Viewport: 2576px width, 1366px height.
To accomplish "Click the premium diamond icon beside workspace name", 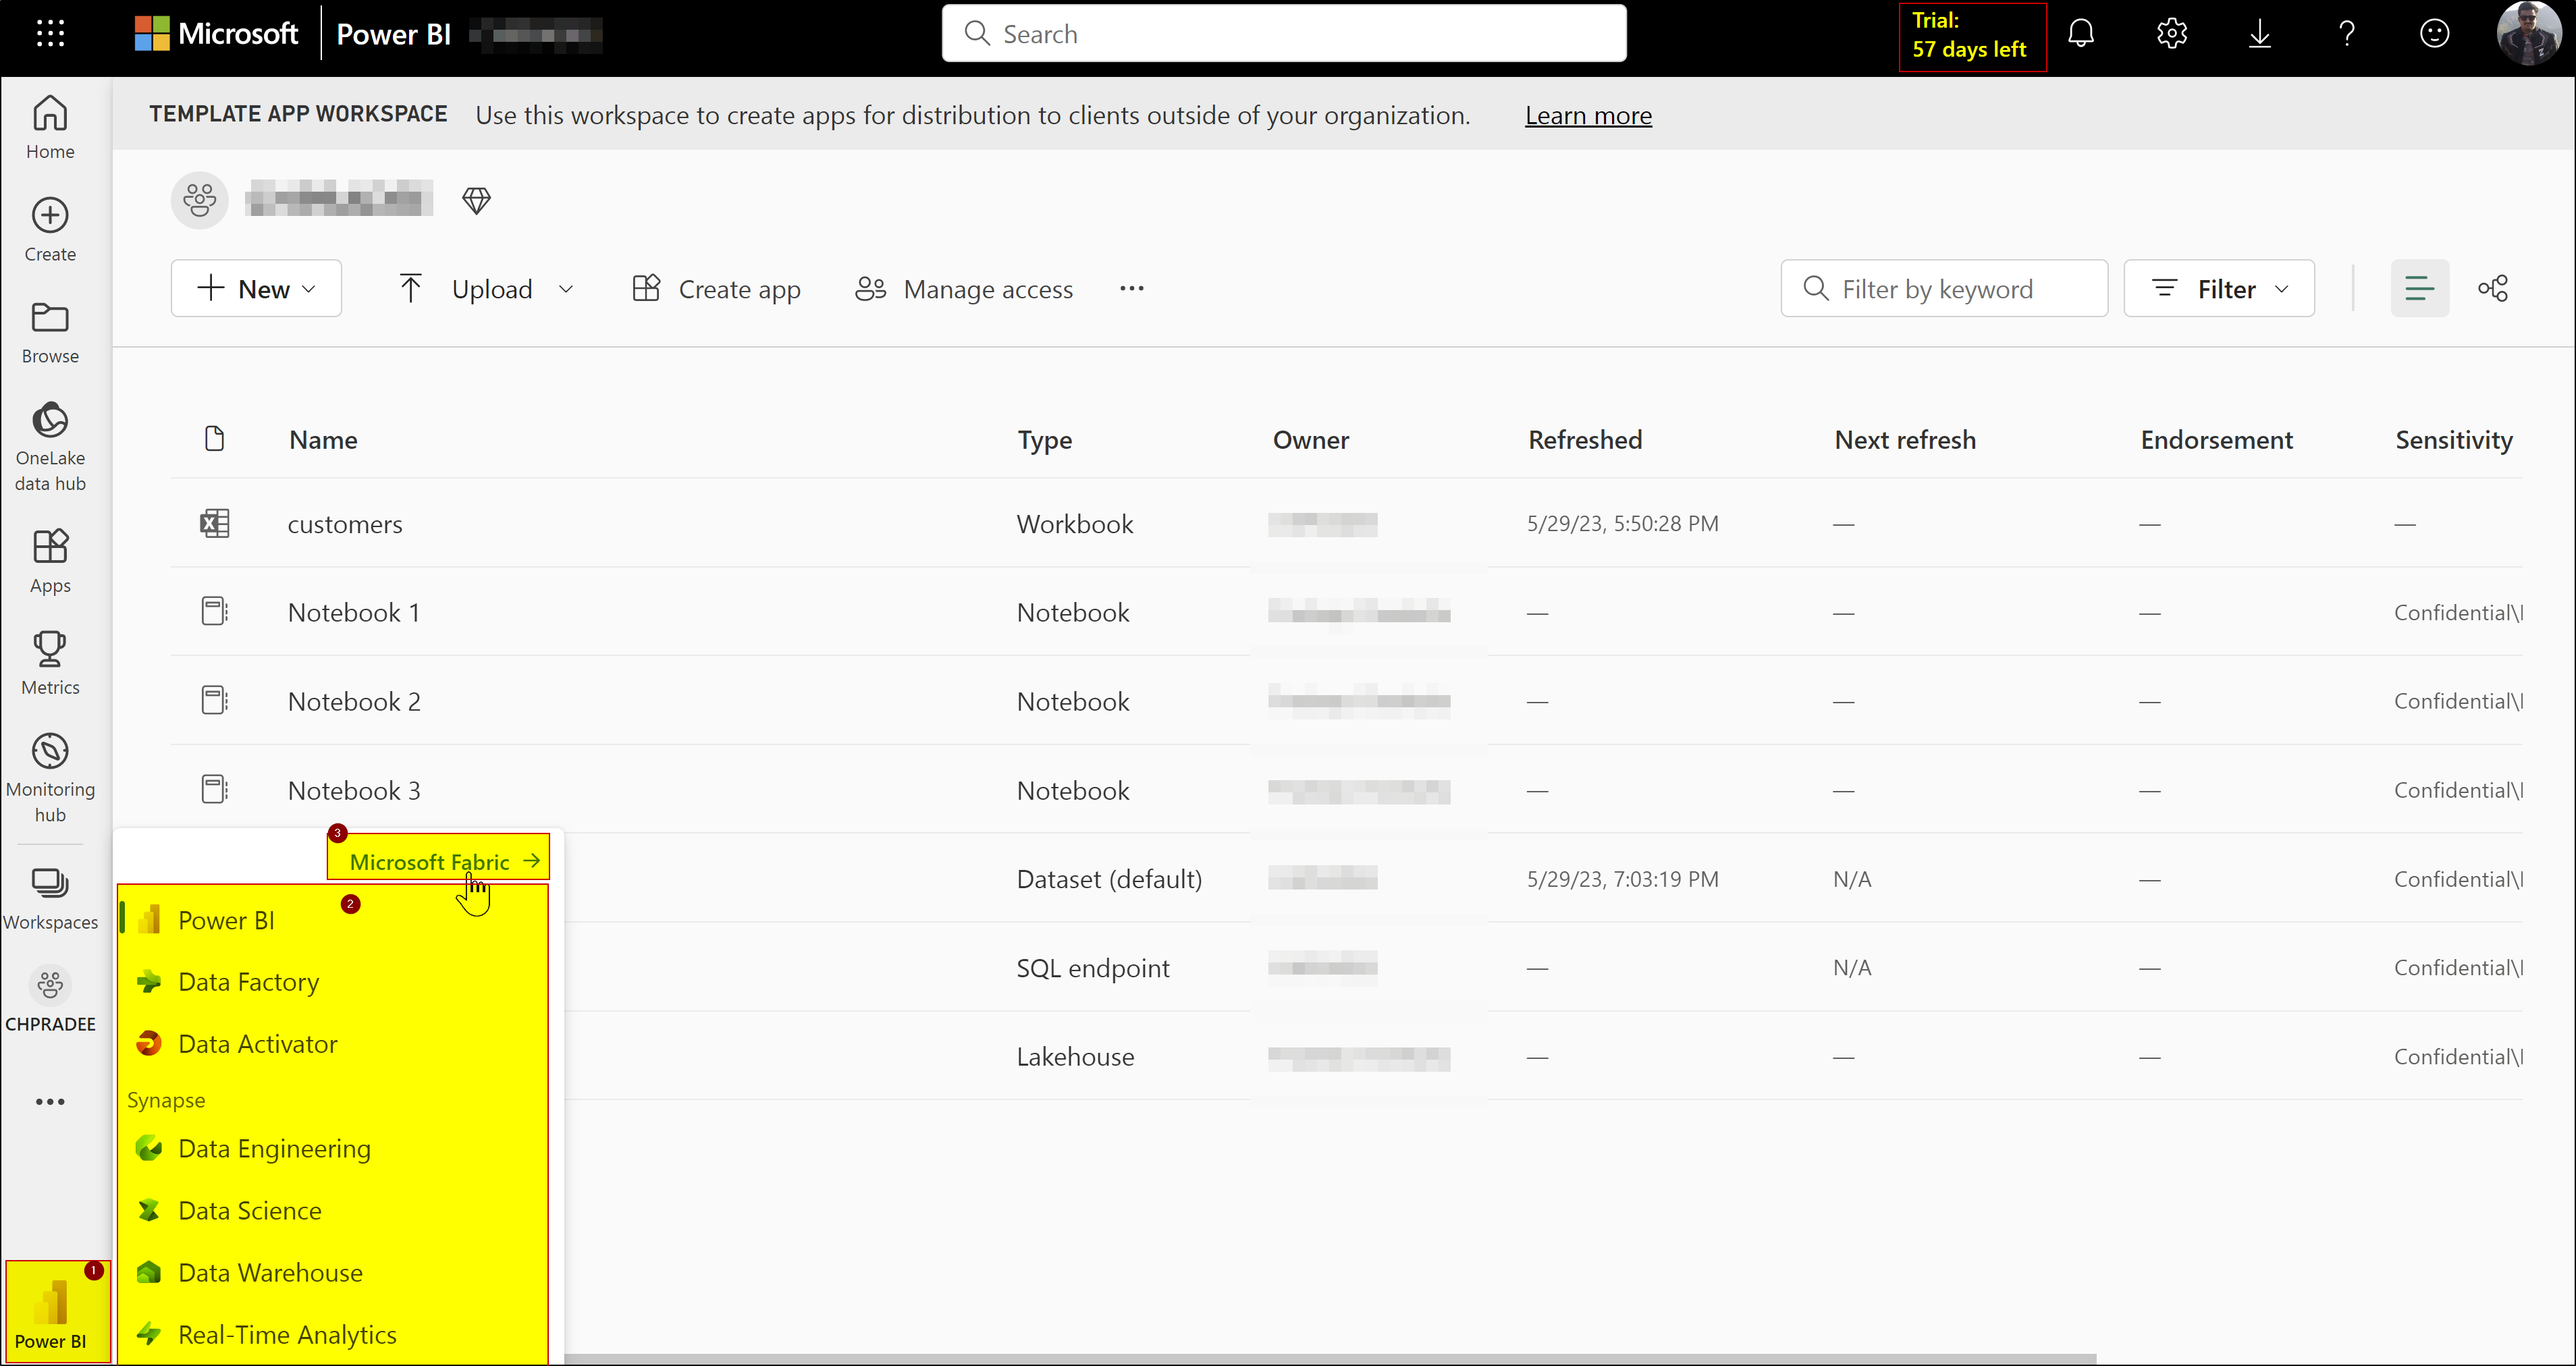I will pos(476,200).
